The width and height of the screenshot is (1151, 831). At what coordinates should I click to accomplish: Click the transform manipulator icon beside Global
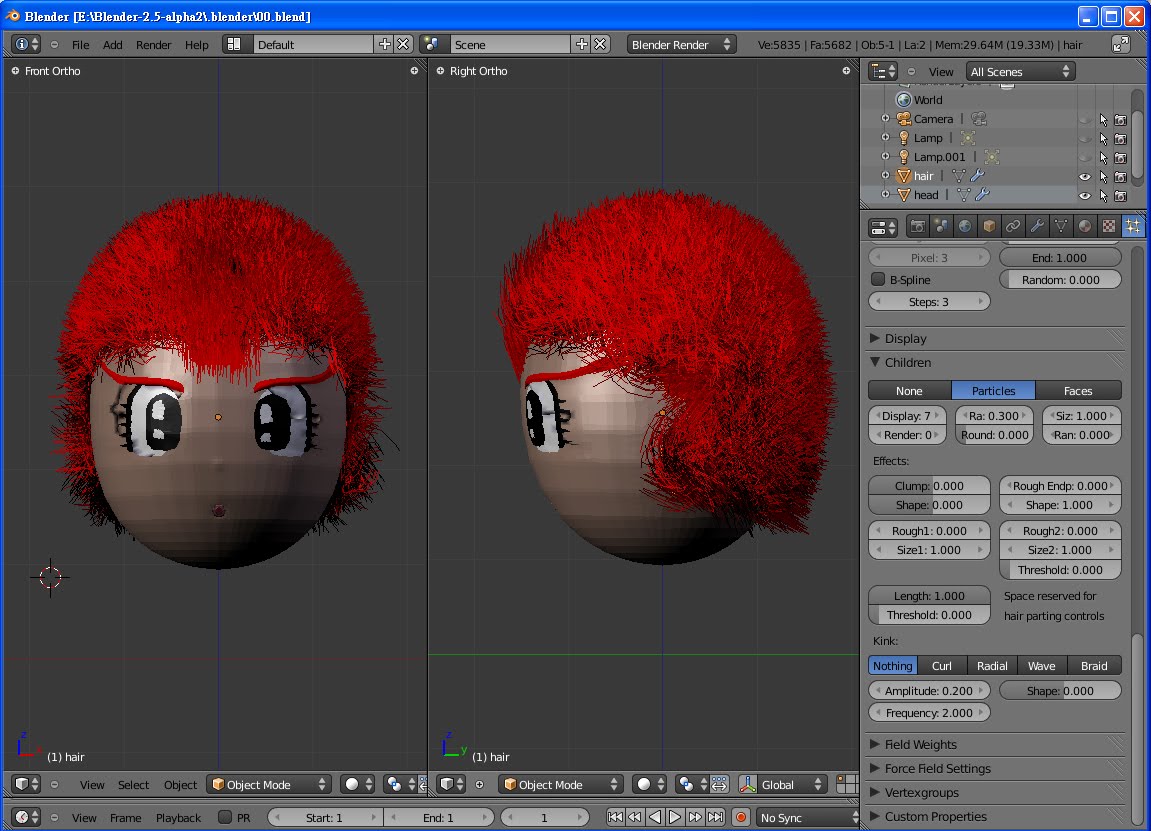747,785
